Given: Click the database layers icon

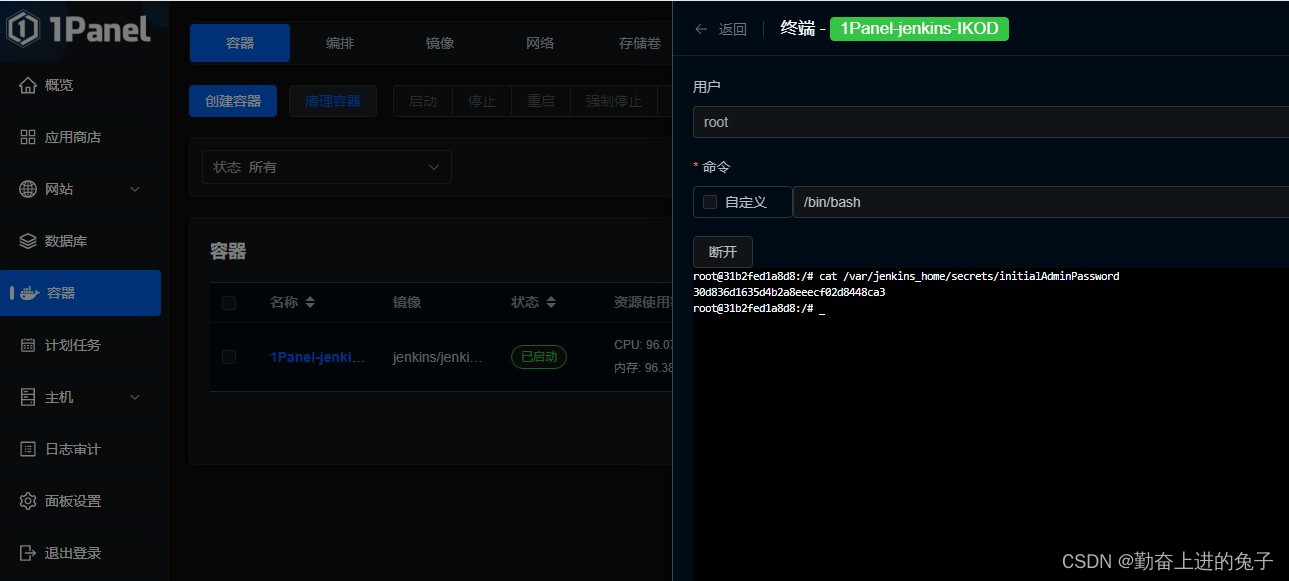Looking at the screenshot, I should [x=28, y=241].
